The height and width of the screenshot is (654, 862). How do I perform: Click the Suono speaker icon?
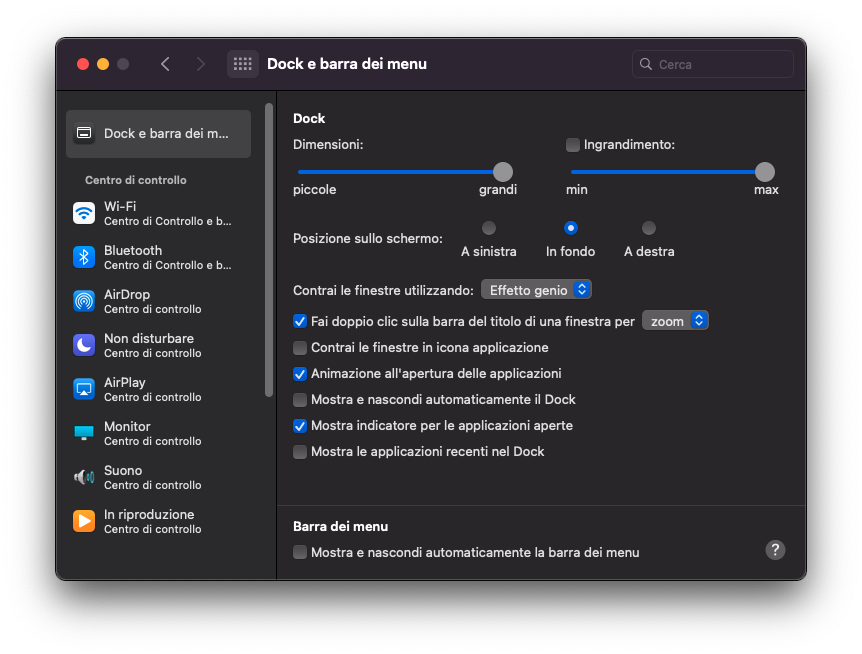coord(84,477)
